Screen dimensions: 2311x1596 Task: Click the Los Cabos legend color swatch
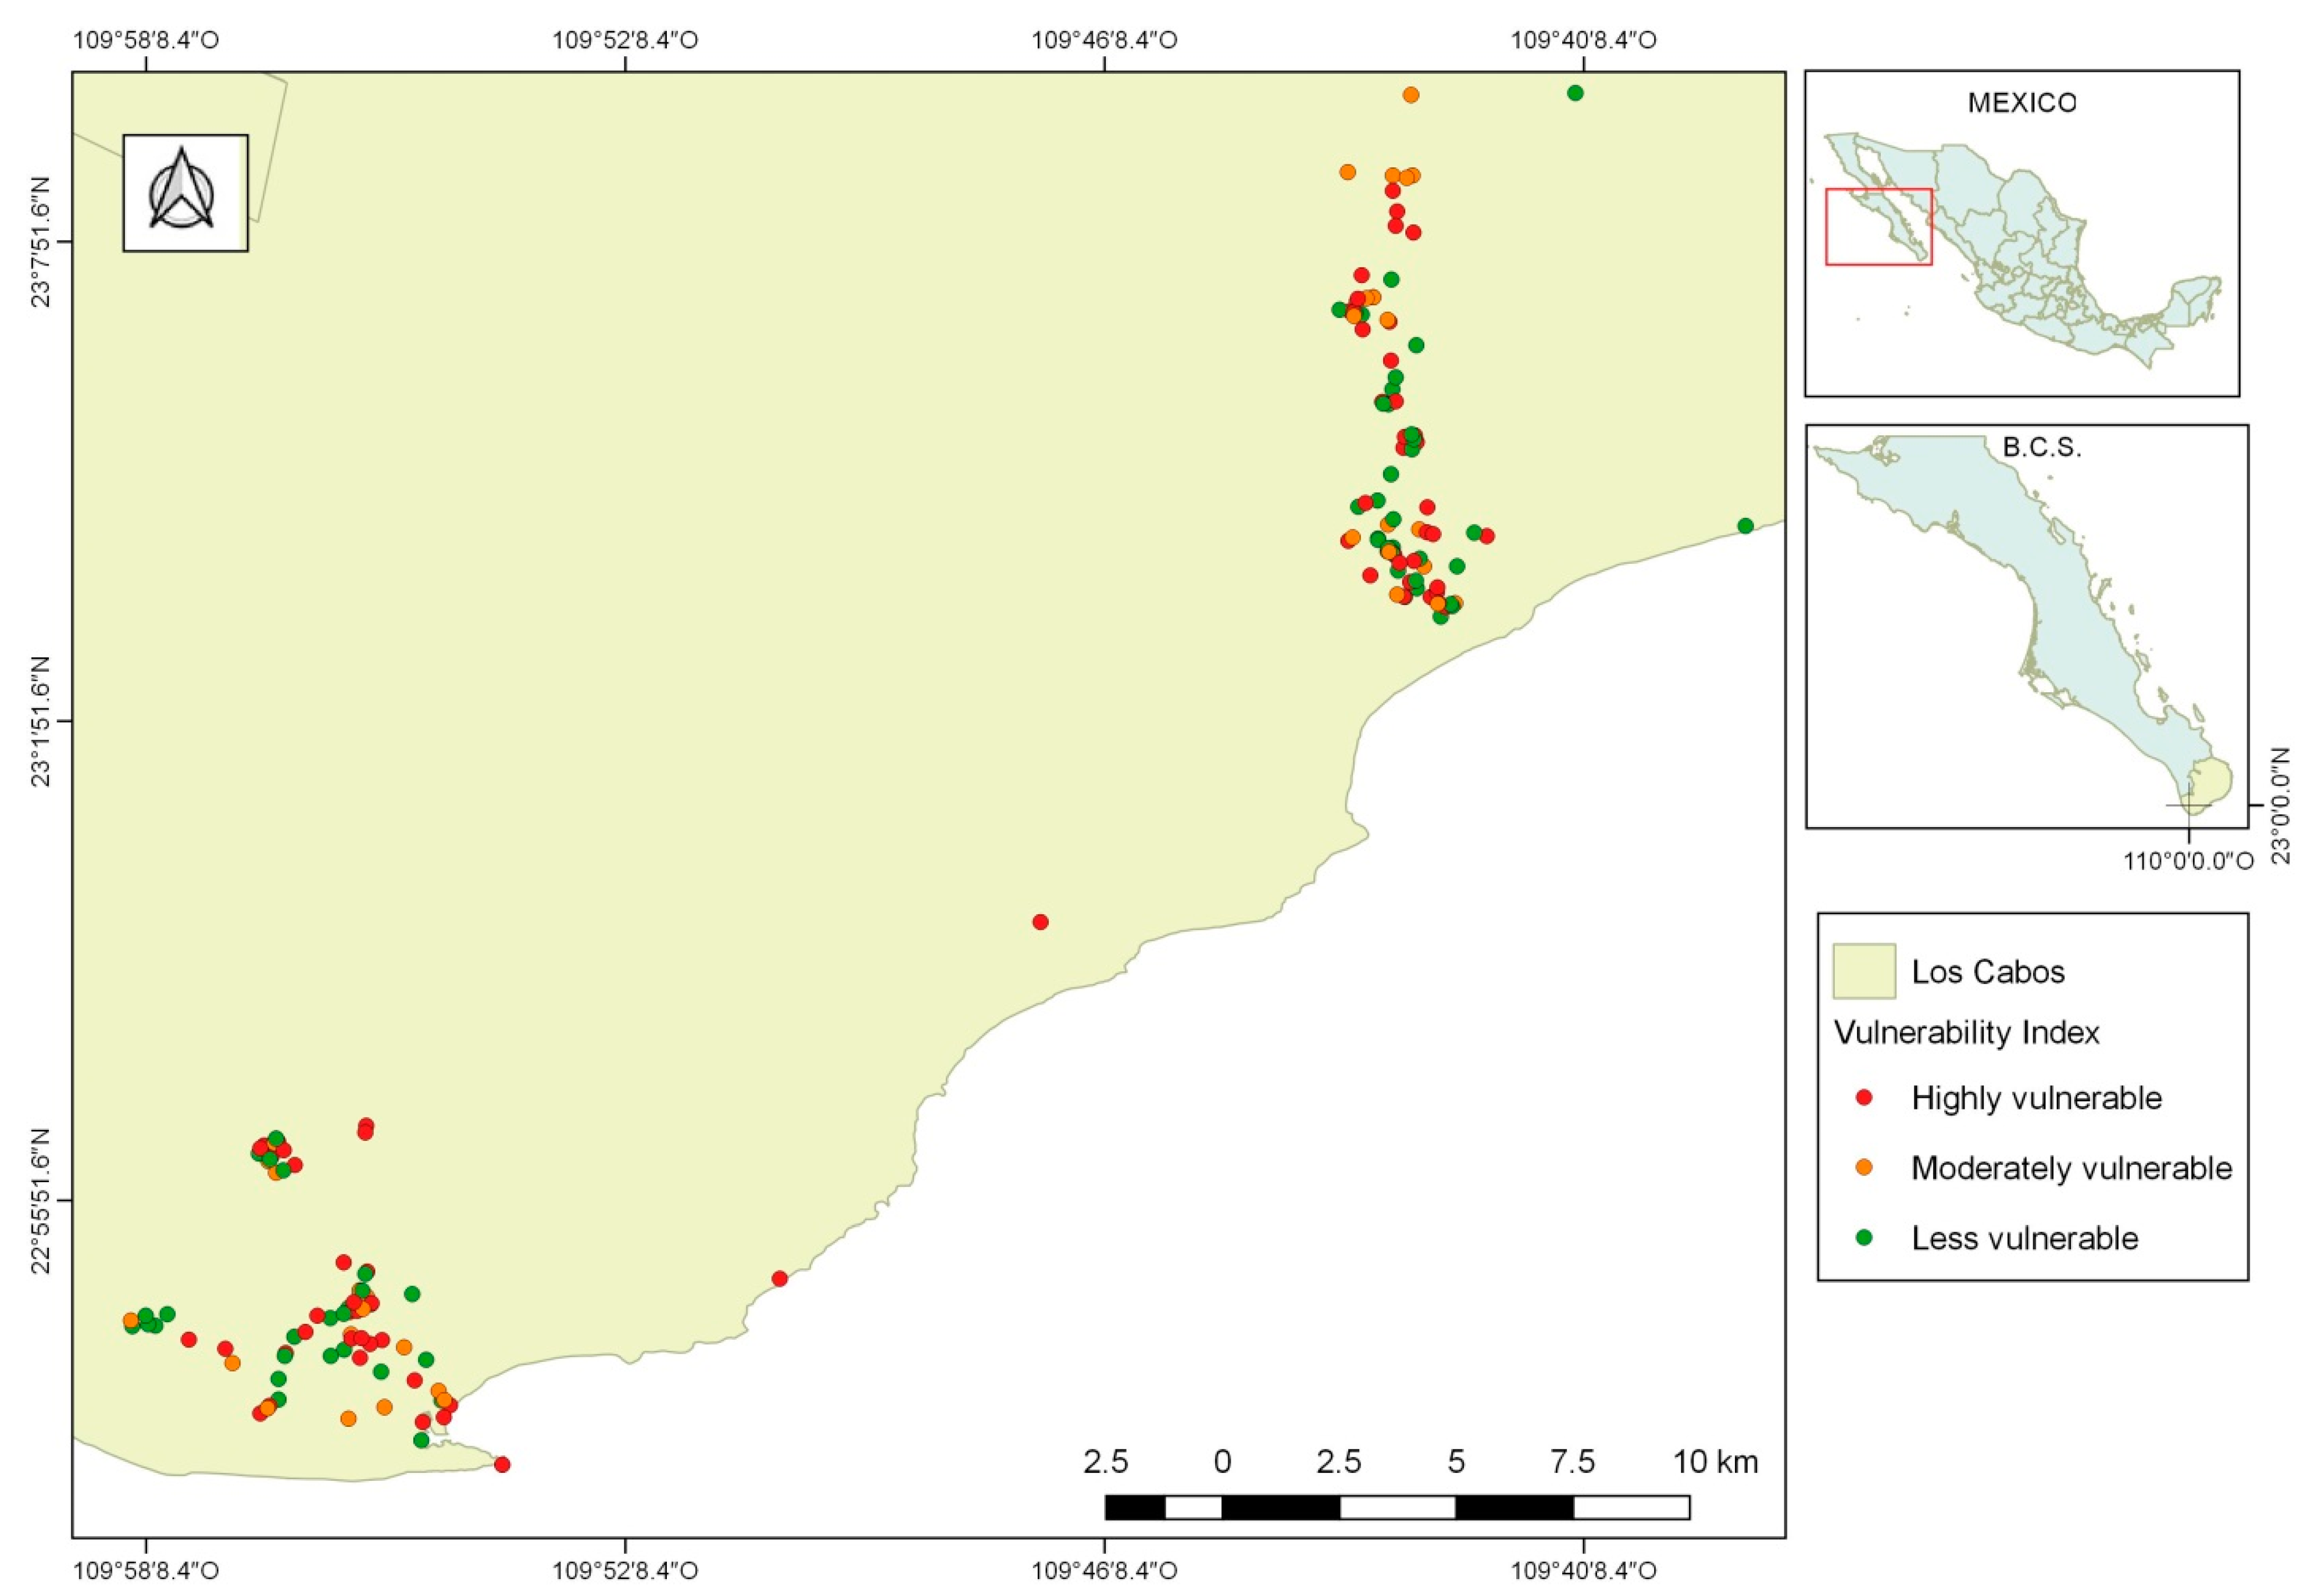1864,971
